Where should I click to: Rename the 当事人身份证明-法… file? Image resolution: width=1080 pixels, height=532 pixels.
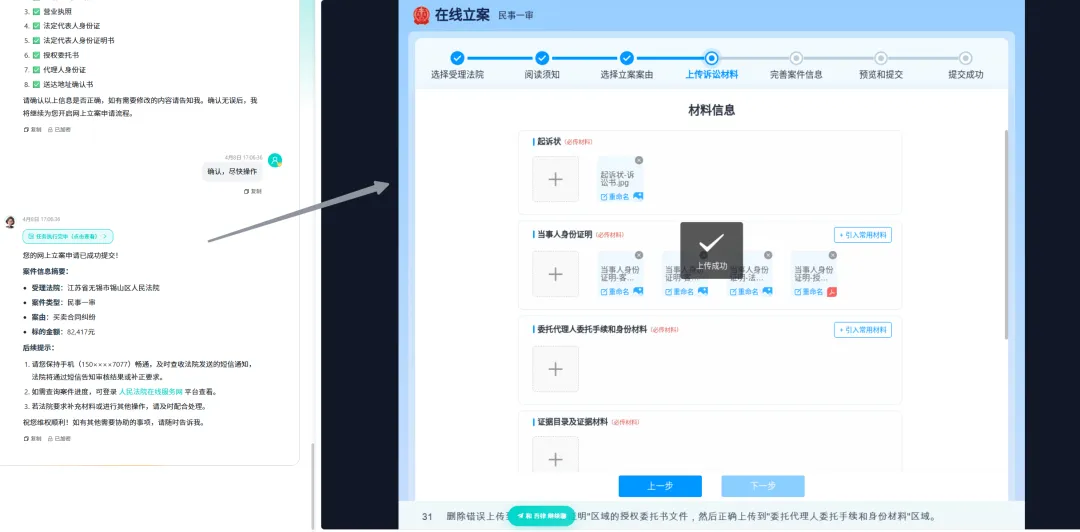pyautogui.click(x=745, y=291)
